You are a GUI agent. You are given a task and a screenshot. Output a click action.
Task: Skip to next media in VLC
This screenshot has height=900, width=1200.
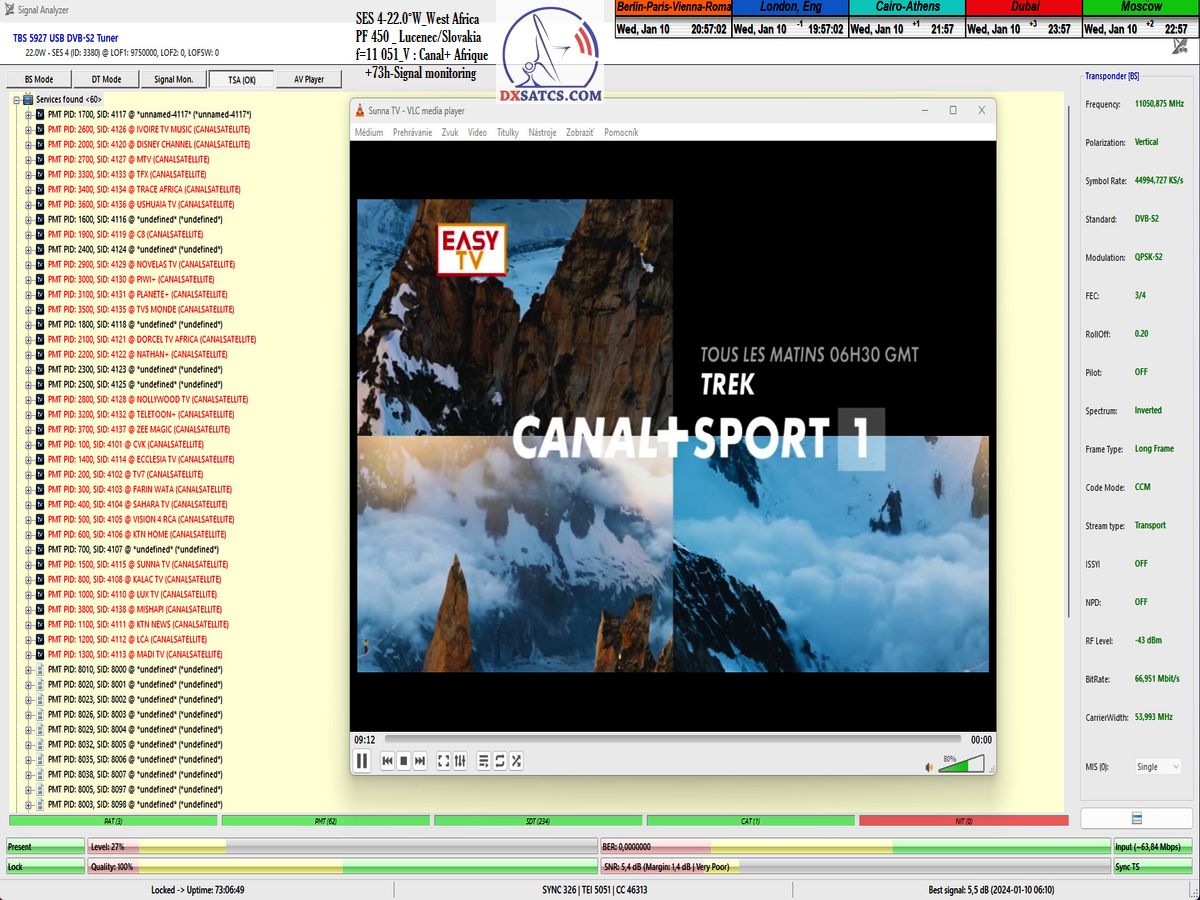[x=420, y=761]
